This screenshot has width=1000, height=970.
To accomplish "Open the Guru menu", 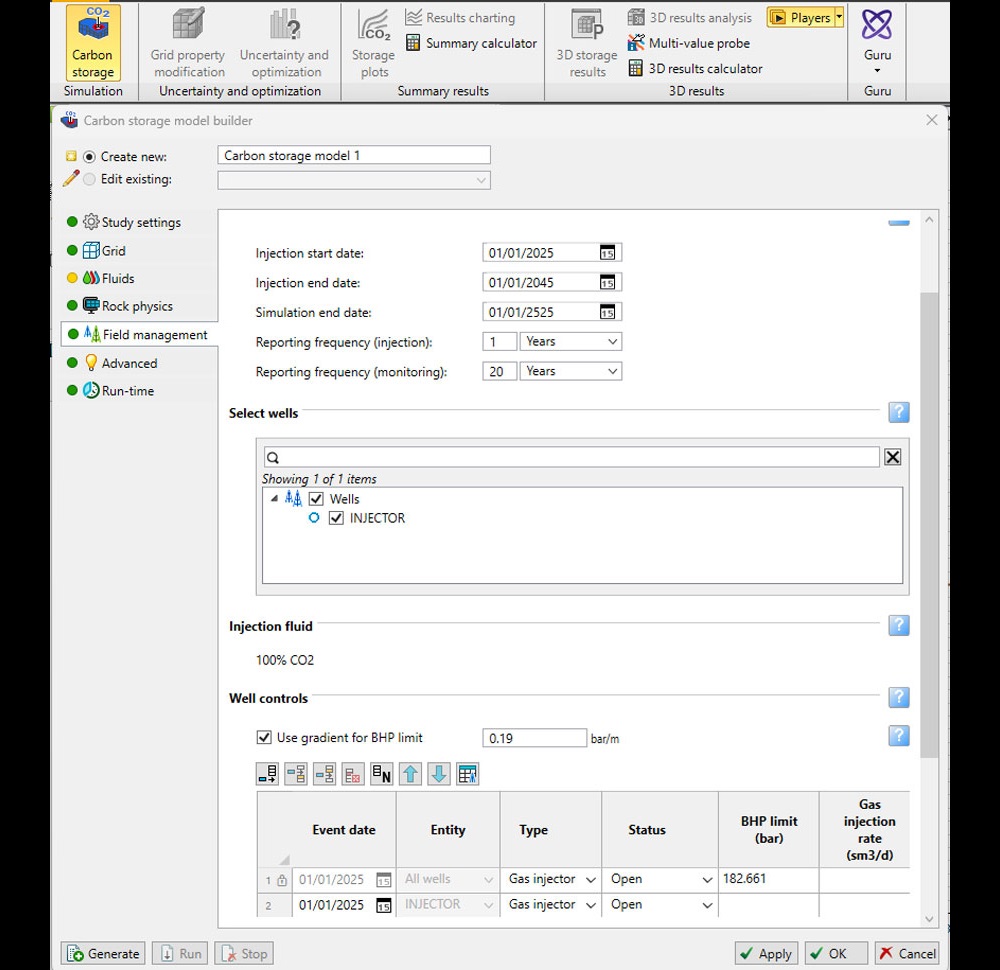I will (877, 41).
